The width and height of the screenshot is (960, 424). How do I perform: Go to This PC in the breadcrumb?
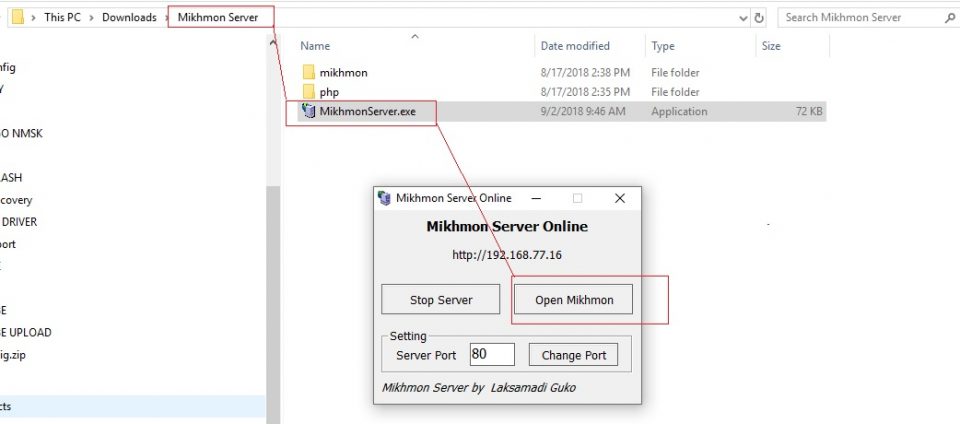(x=62, y=17)
